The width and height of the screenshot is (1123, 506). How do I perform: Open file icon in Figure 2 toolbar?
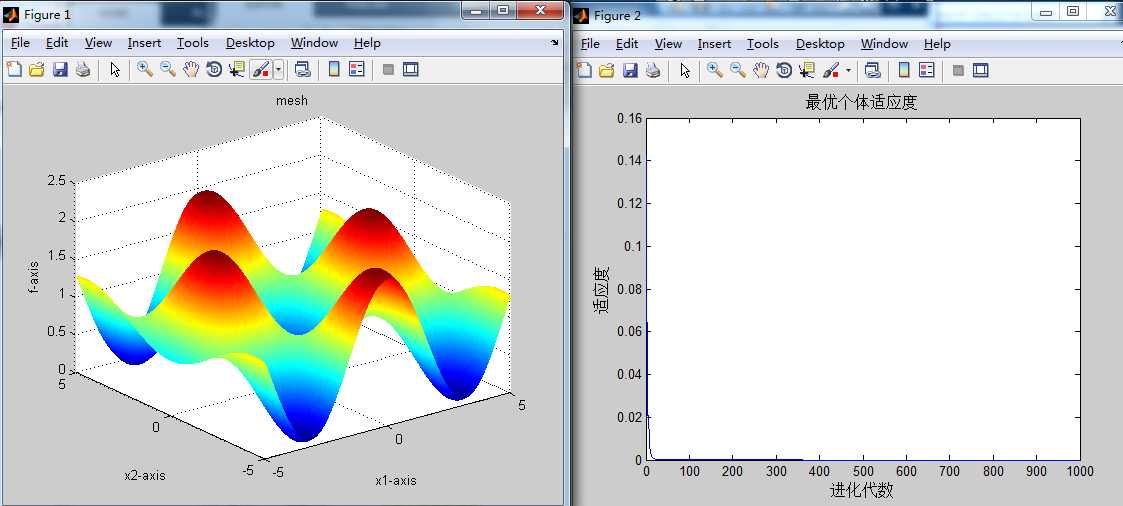point(607,70)
